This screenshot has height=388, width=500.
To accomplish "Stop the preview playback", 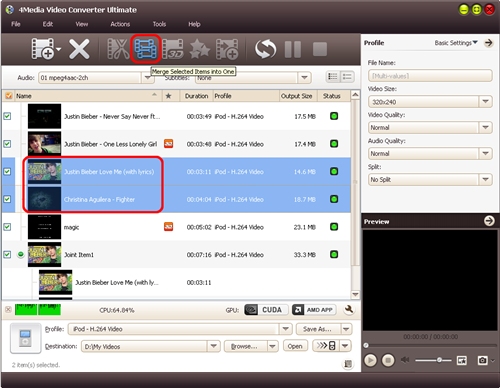I will [x=388, y=360].
